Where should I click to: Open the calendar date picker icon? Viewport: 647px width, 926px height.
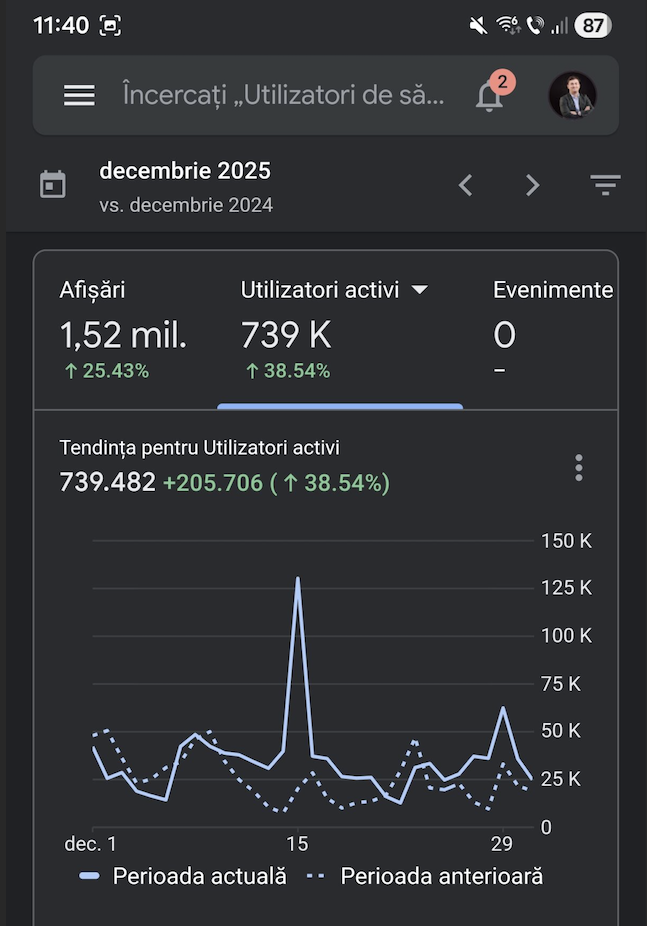[x=53, y=185]
